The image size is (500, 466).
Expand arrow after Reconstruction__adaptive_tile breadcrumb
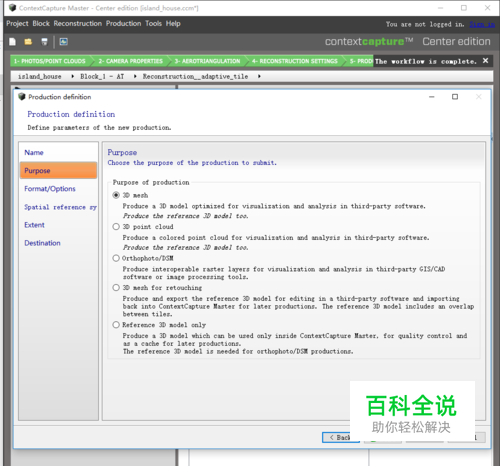tap(259, 77)
